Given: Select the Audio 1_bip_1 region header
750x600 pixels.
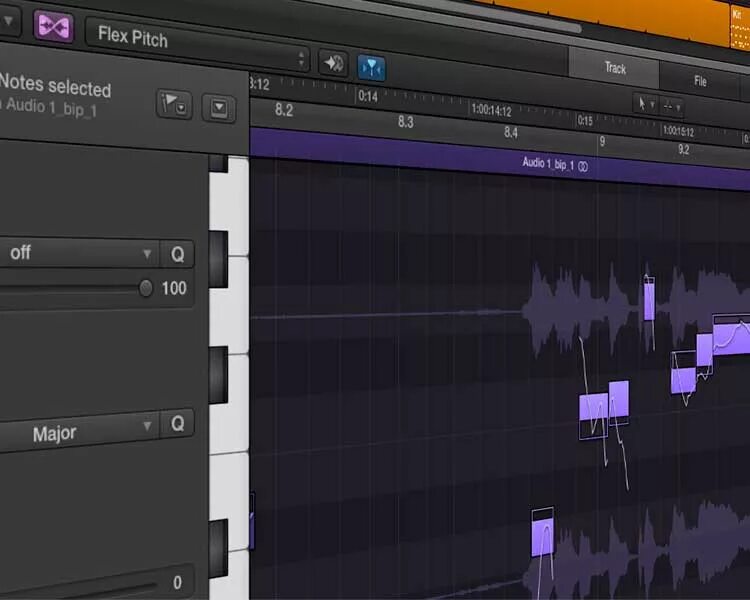Looking at the screenshot, I should click(x=499, y=158).
